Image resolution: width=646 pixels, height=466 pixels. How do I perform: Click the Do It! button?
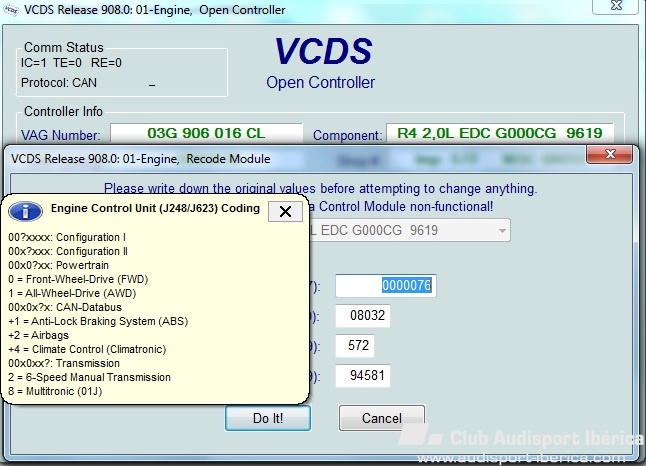[x=268, y=418]
